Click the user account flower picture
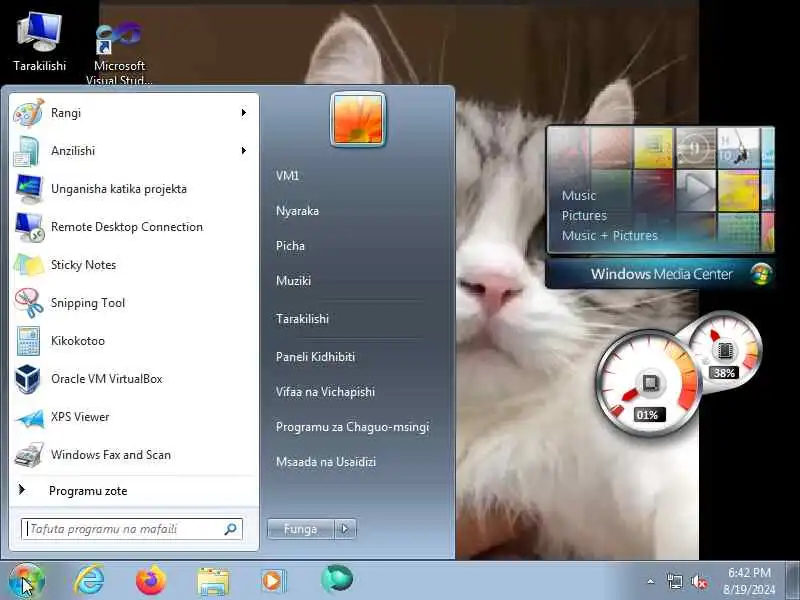The width and height of the screenshot is (800, 600). 358,119
